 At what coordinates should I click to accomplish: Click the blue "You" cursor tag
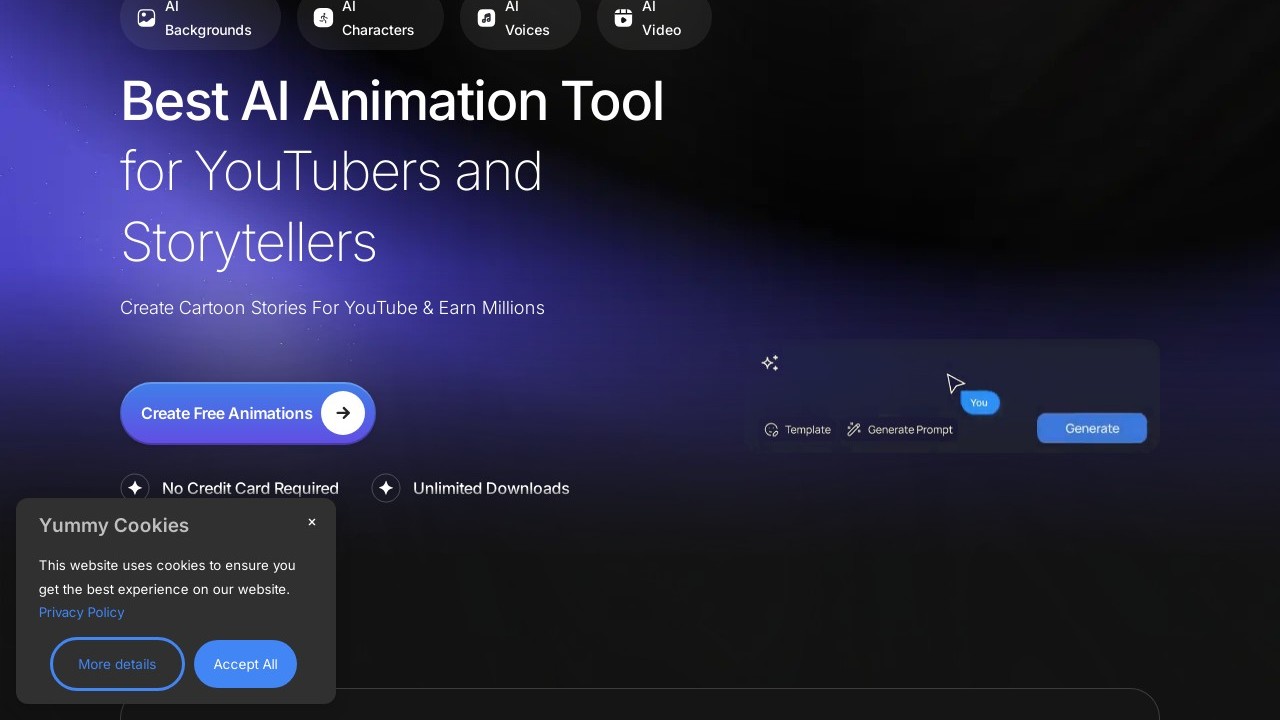pos(979,403)
